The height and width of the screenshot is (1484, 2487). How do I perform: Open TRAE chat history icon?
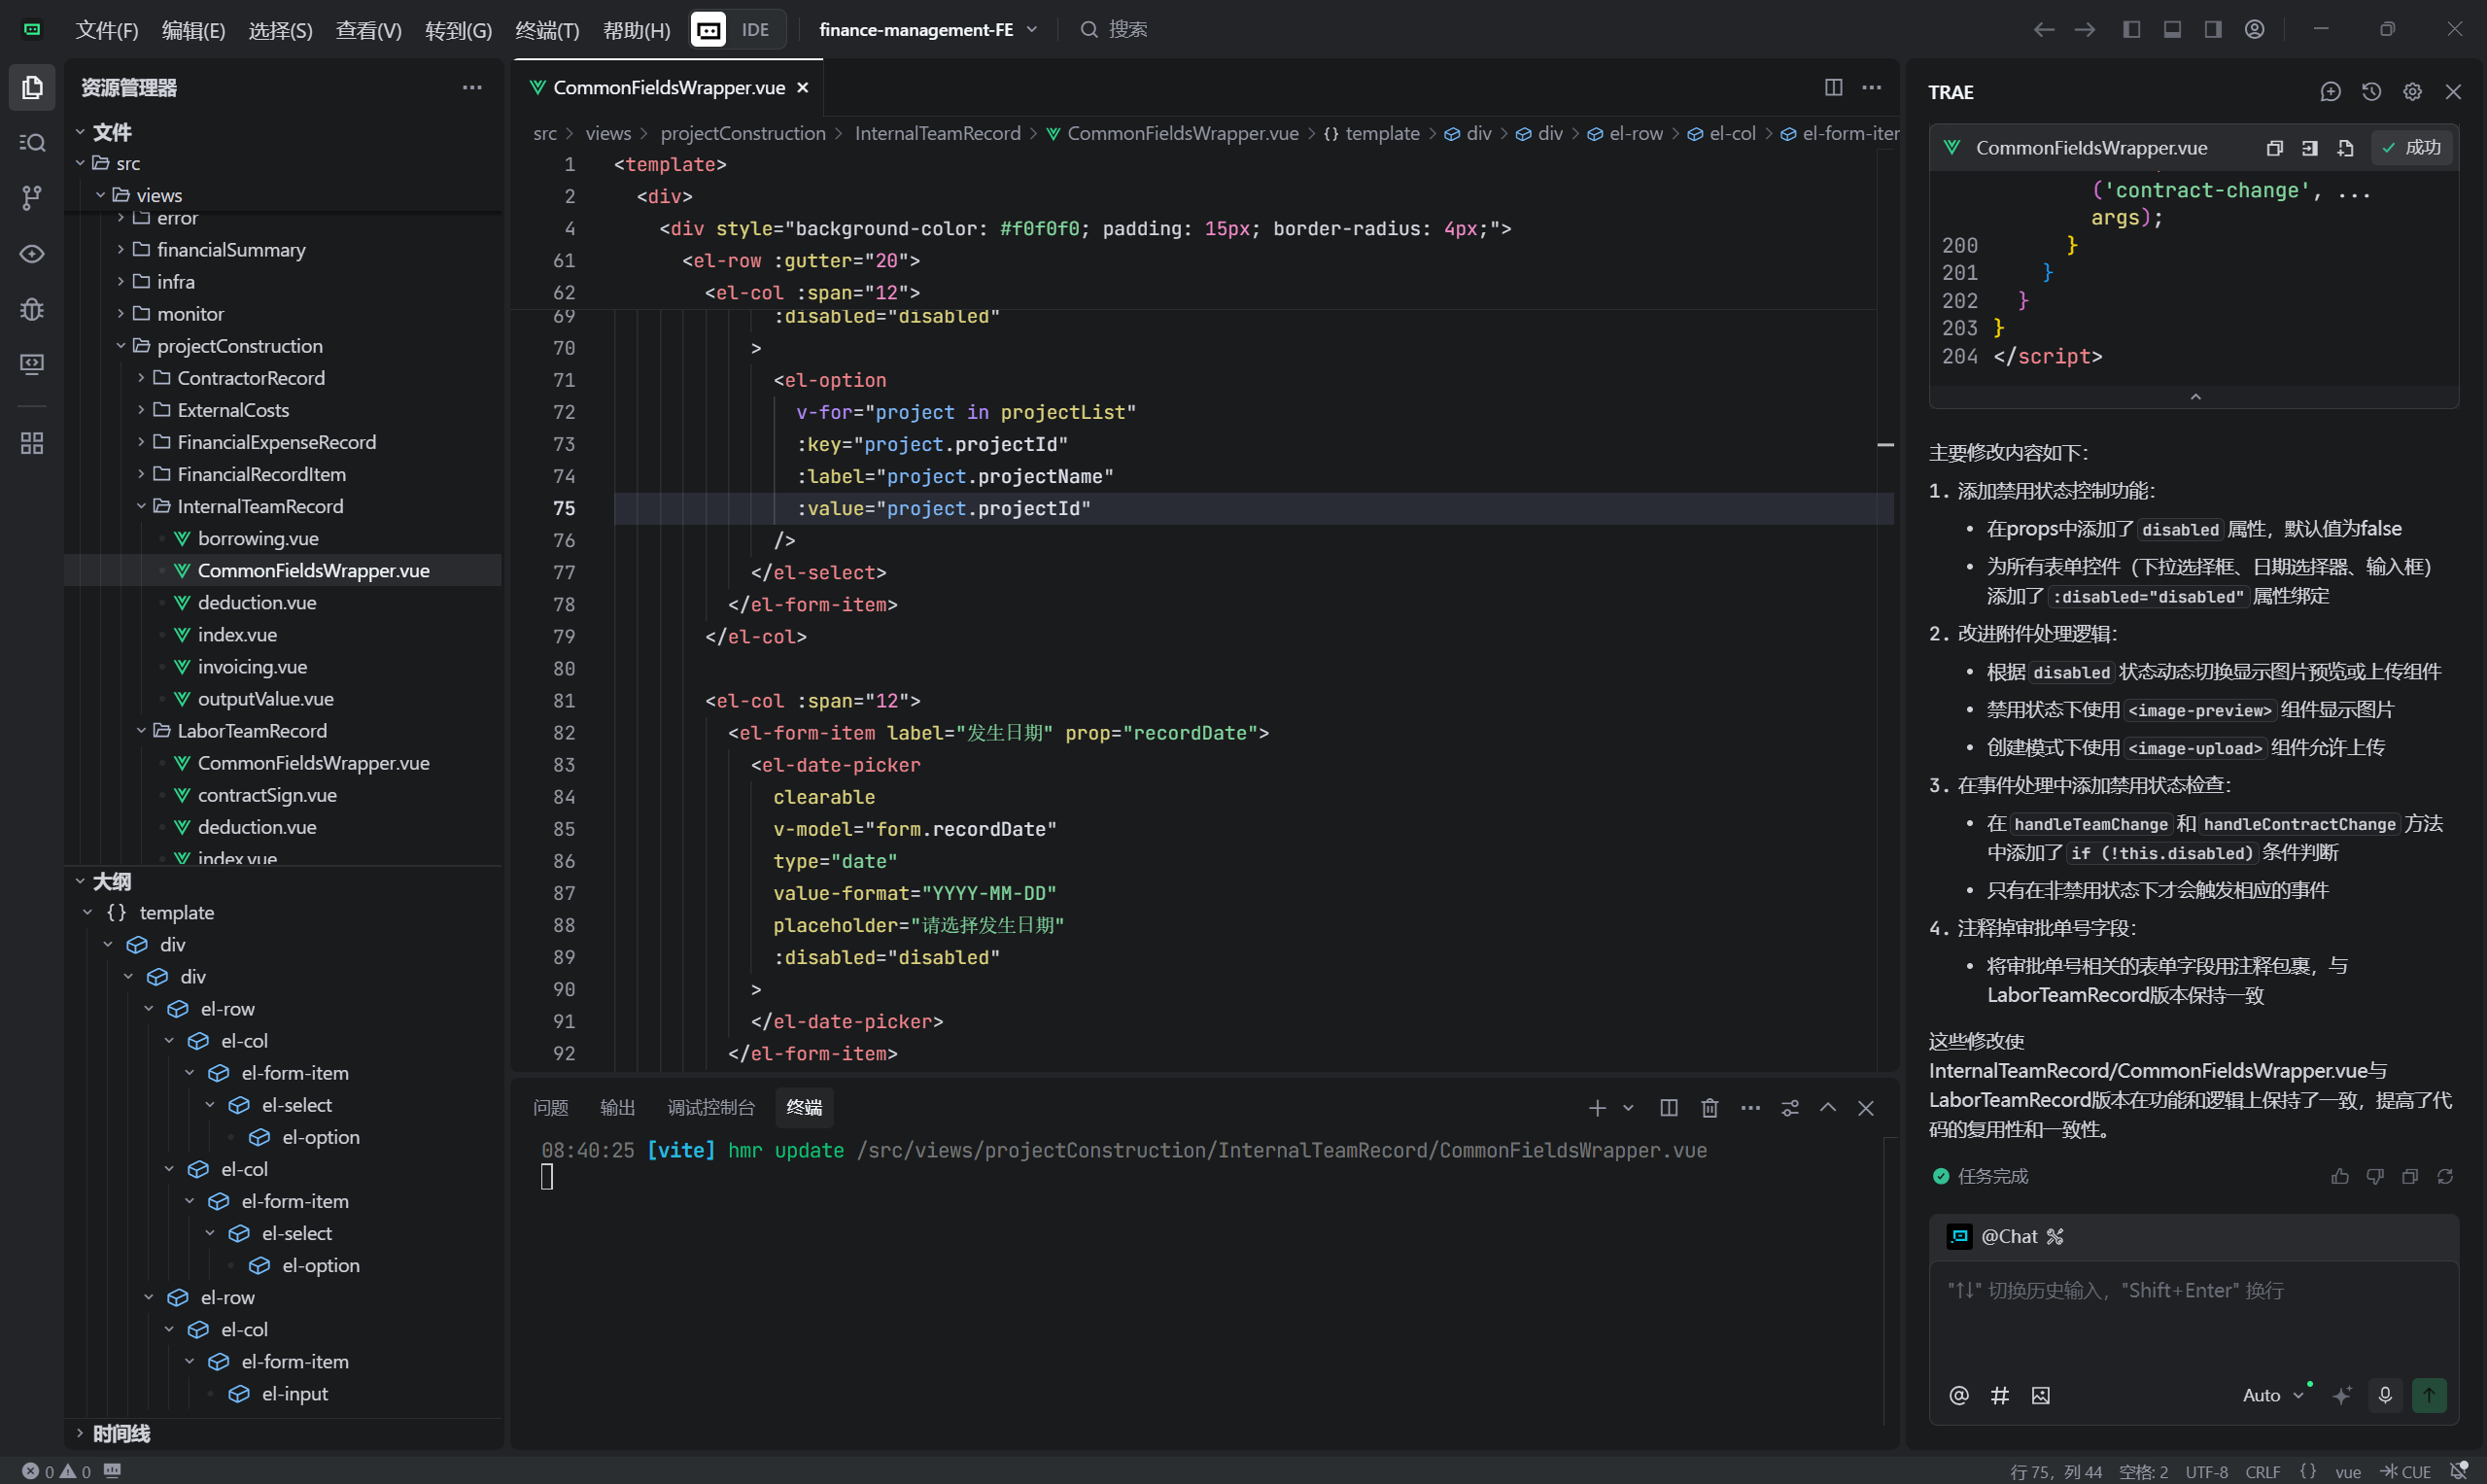tap(2372, 92)
